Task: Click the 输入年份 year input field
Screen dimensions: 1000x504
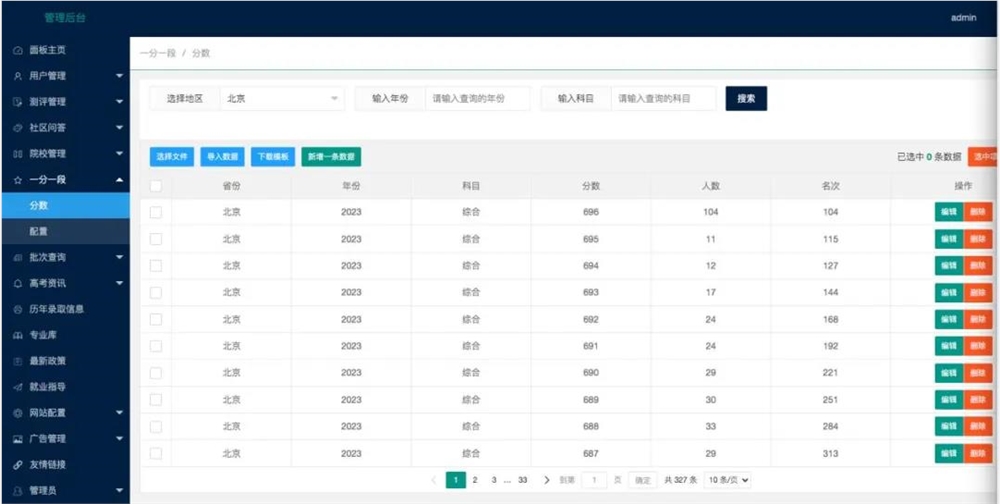Action: pos(478,99)
